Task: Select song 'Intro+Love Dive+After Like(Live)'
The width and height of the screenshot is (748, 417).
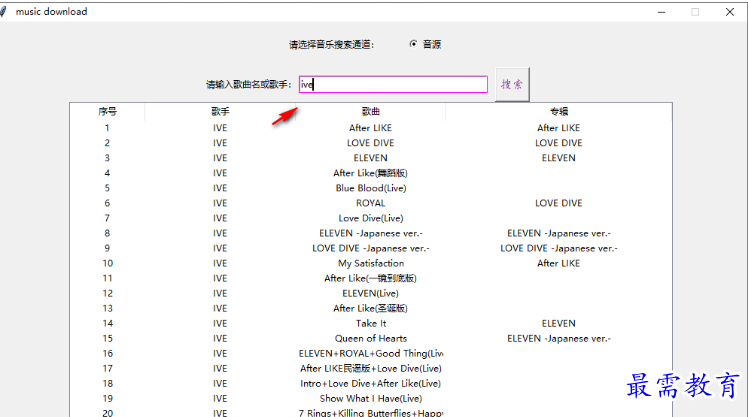Action: [x=371, y=384]
